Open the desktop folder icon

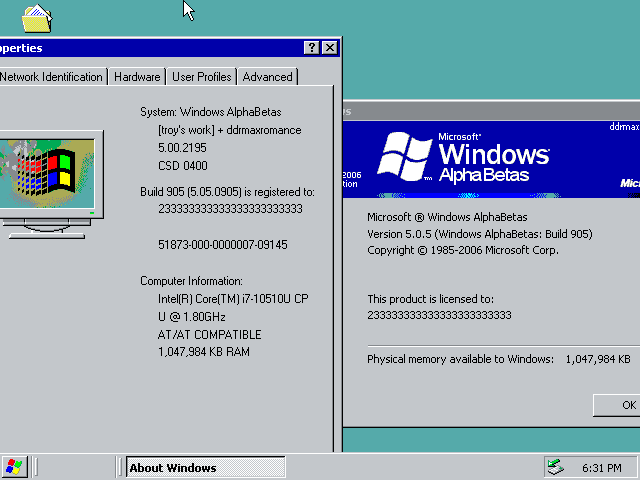coord(37,18)
